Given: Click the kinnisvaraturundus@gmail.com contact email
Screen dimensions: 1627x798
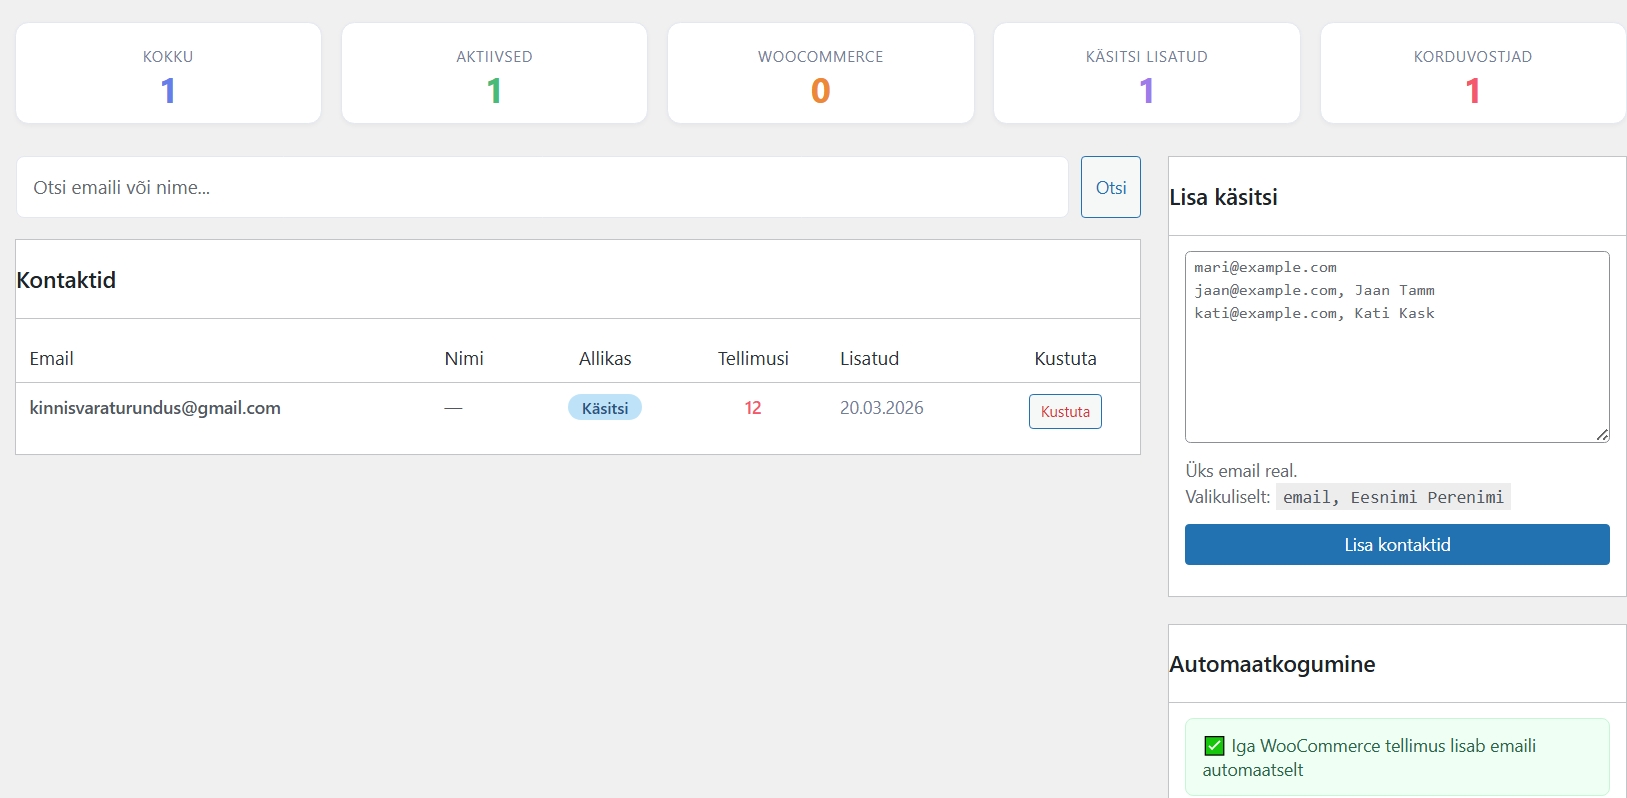Looking at the screenshot, I should coord(155,408).
